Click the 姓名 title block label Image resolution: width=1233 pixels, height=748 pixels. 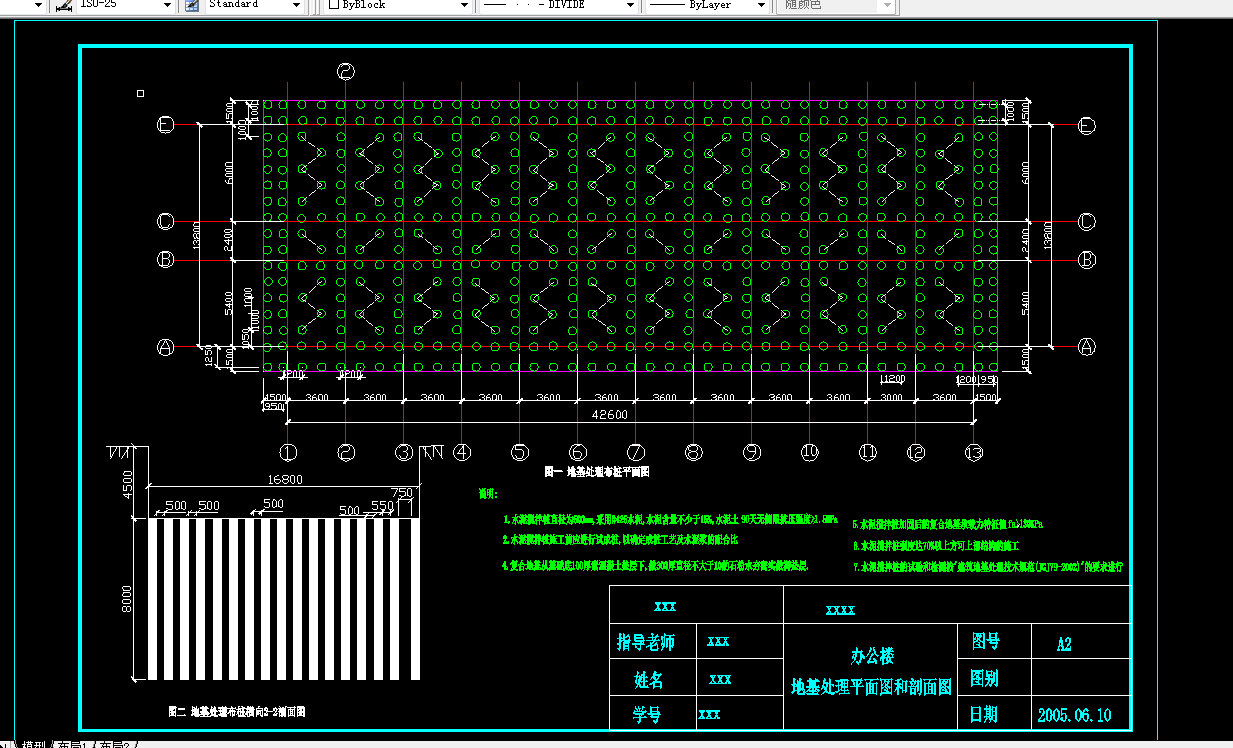pos(649,680)
